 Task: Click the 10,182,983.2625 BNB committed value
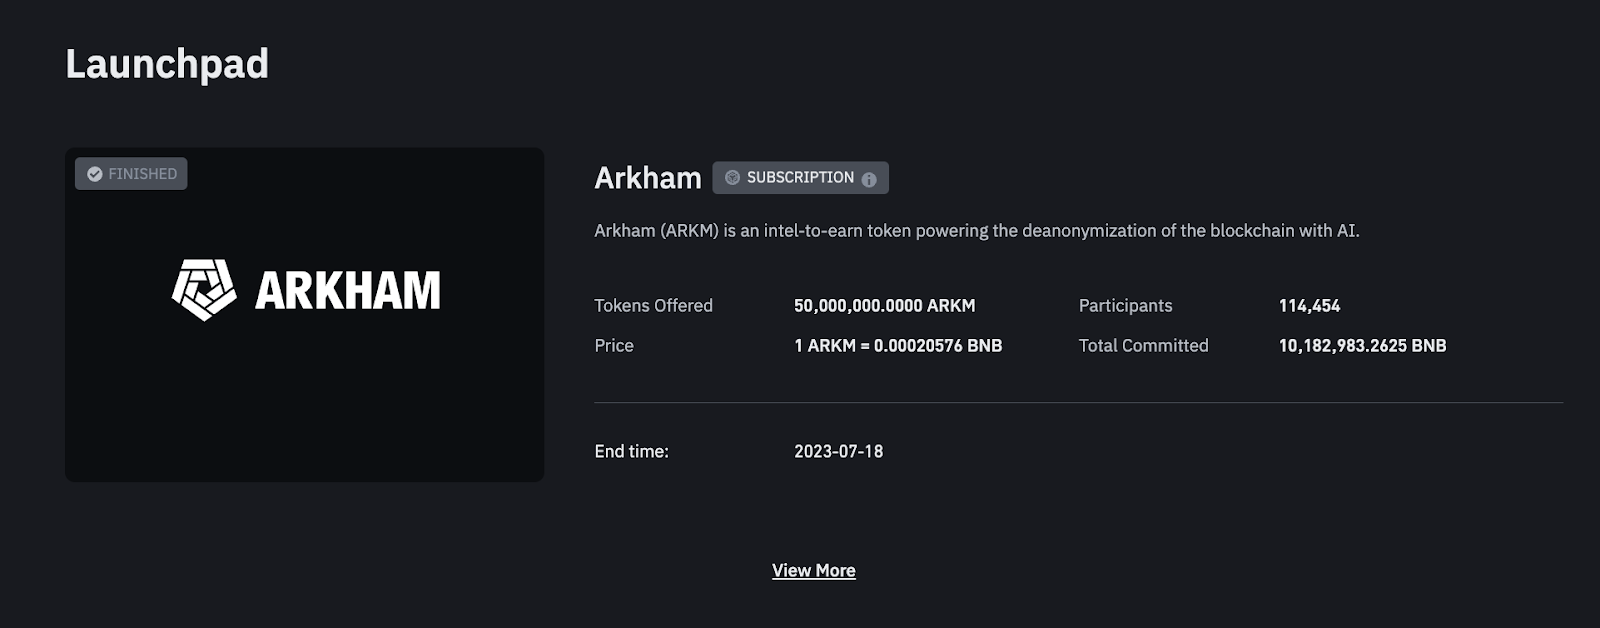1362,346
